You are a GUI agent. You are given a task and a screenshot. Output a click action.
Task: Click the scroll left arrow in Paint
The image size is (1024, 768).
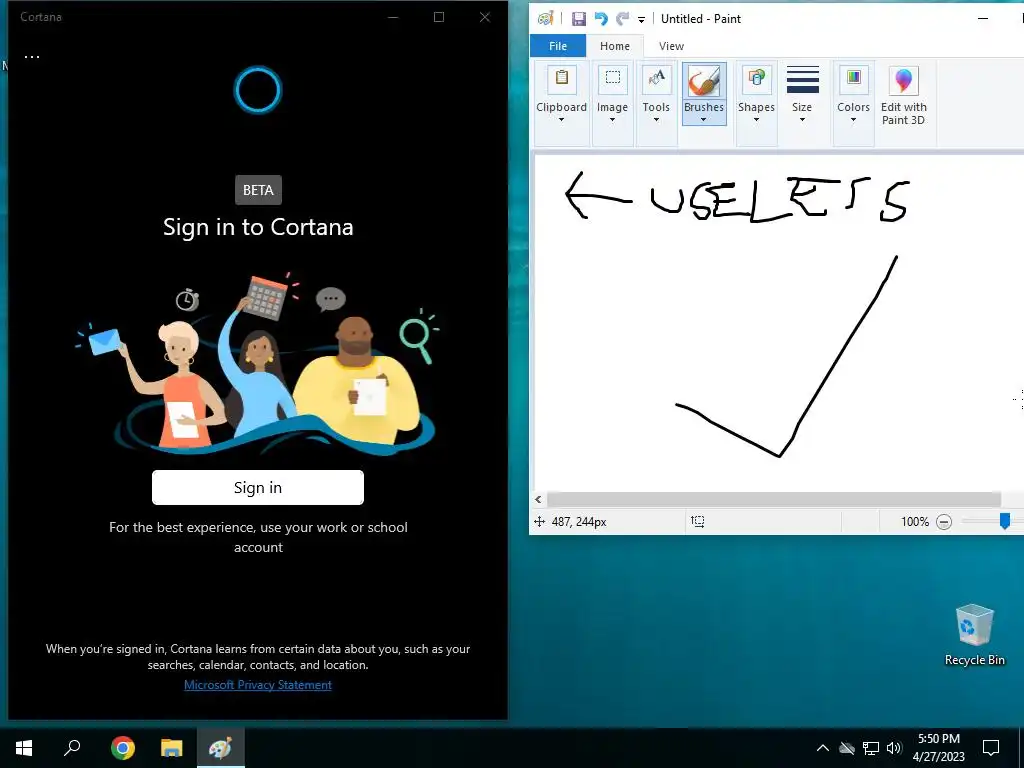pos(538,500)
